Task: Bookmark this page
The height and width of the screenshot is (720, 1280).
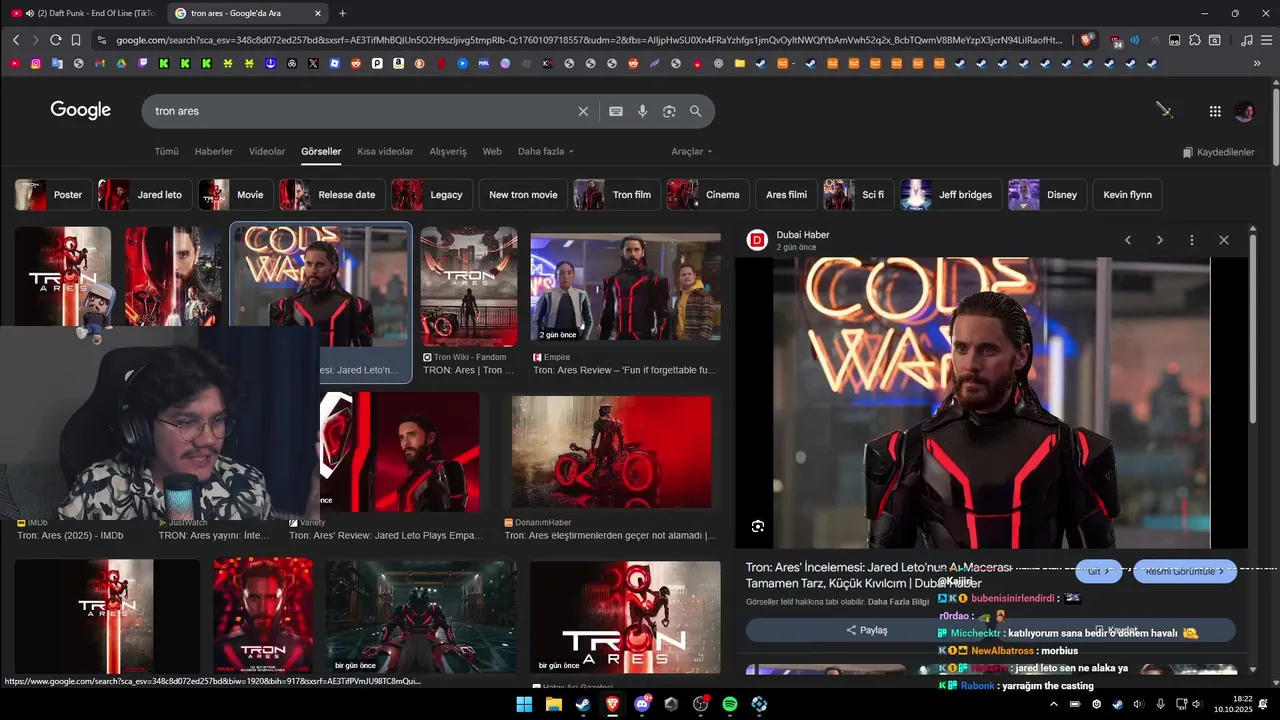Action: click(x=76, y=40)
